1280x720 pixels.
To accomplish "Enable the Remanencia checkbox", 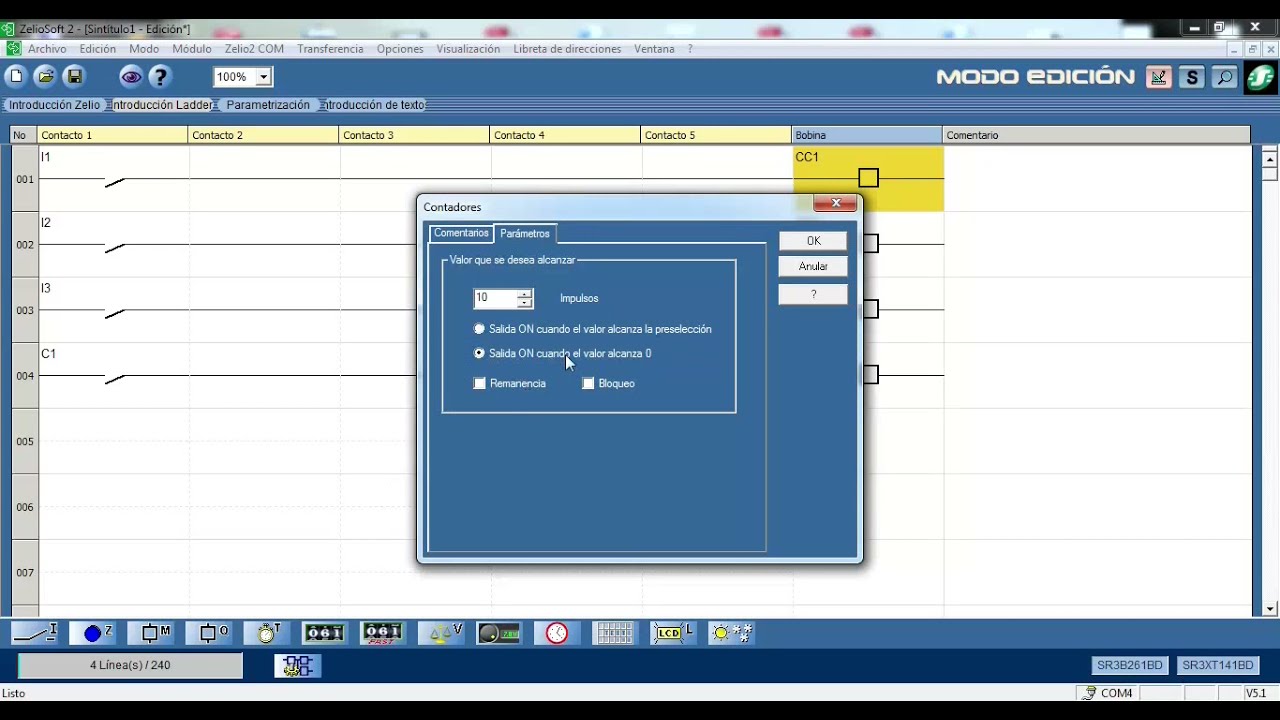I will (x=480, y=383).
